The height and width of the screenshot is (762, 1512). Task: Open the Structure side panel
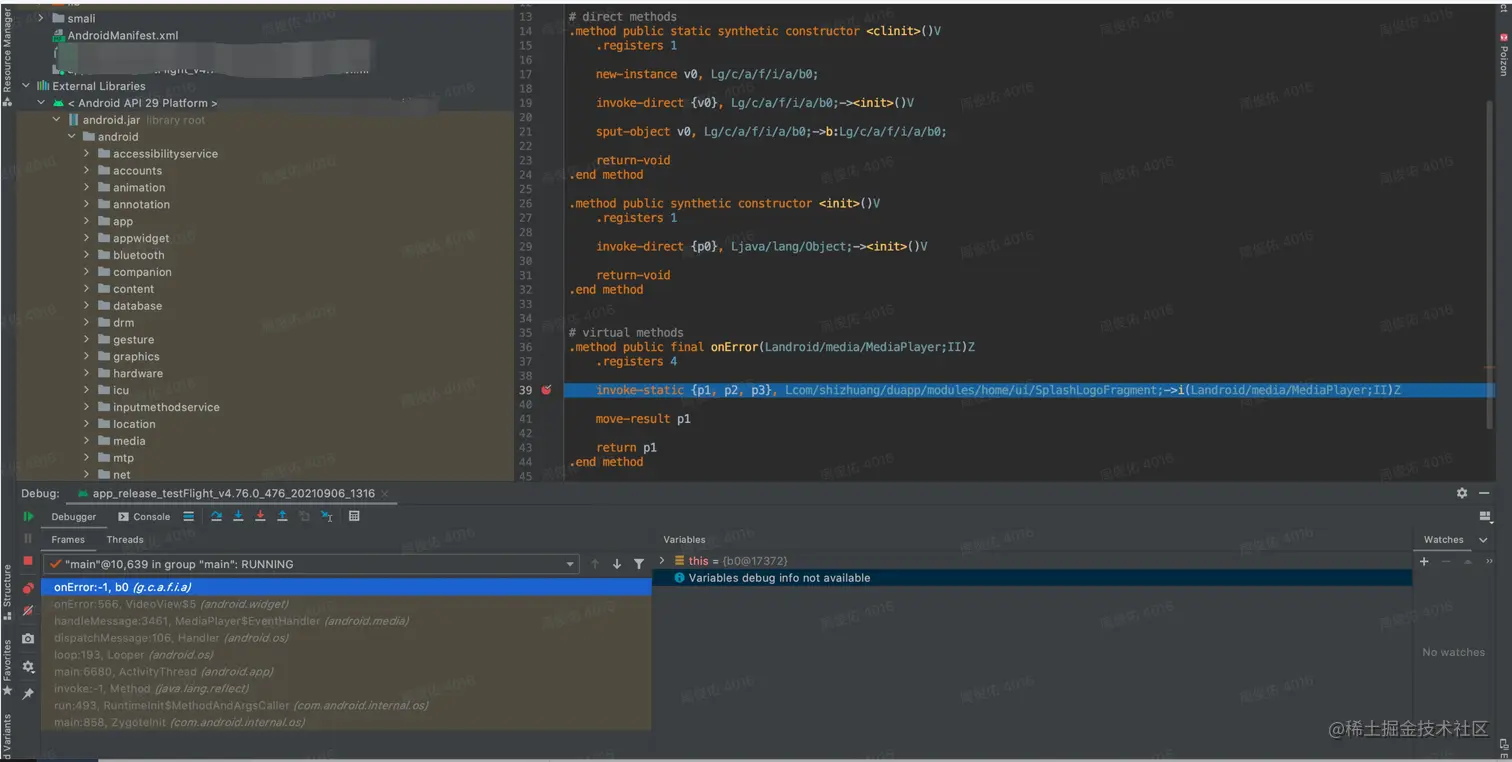coord(7,591)
